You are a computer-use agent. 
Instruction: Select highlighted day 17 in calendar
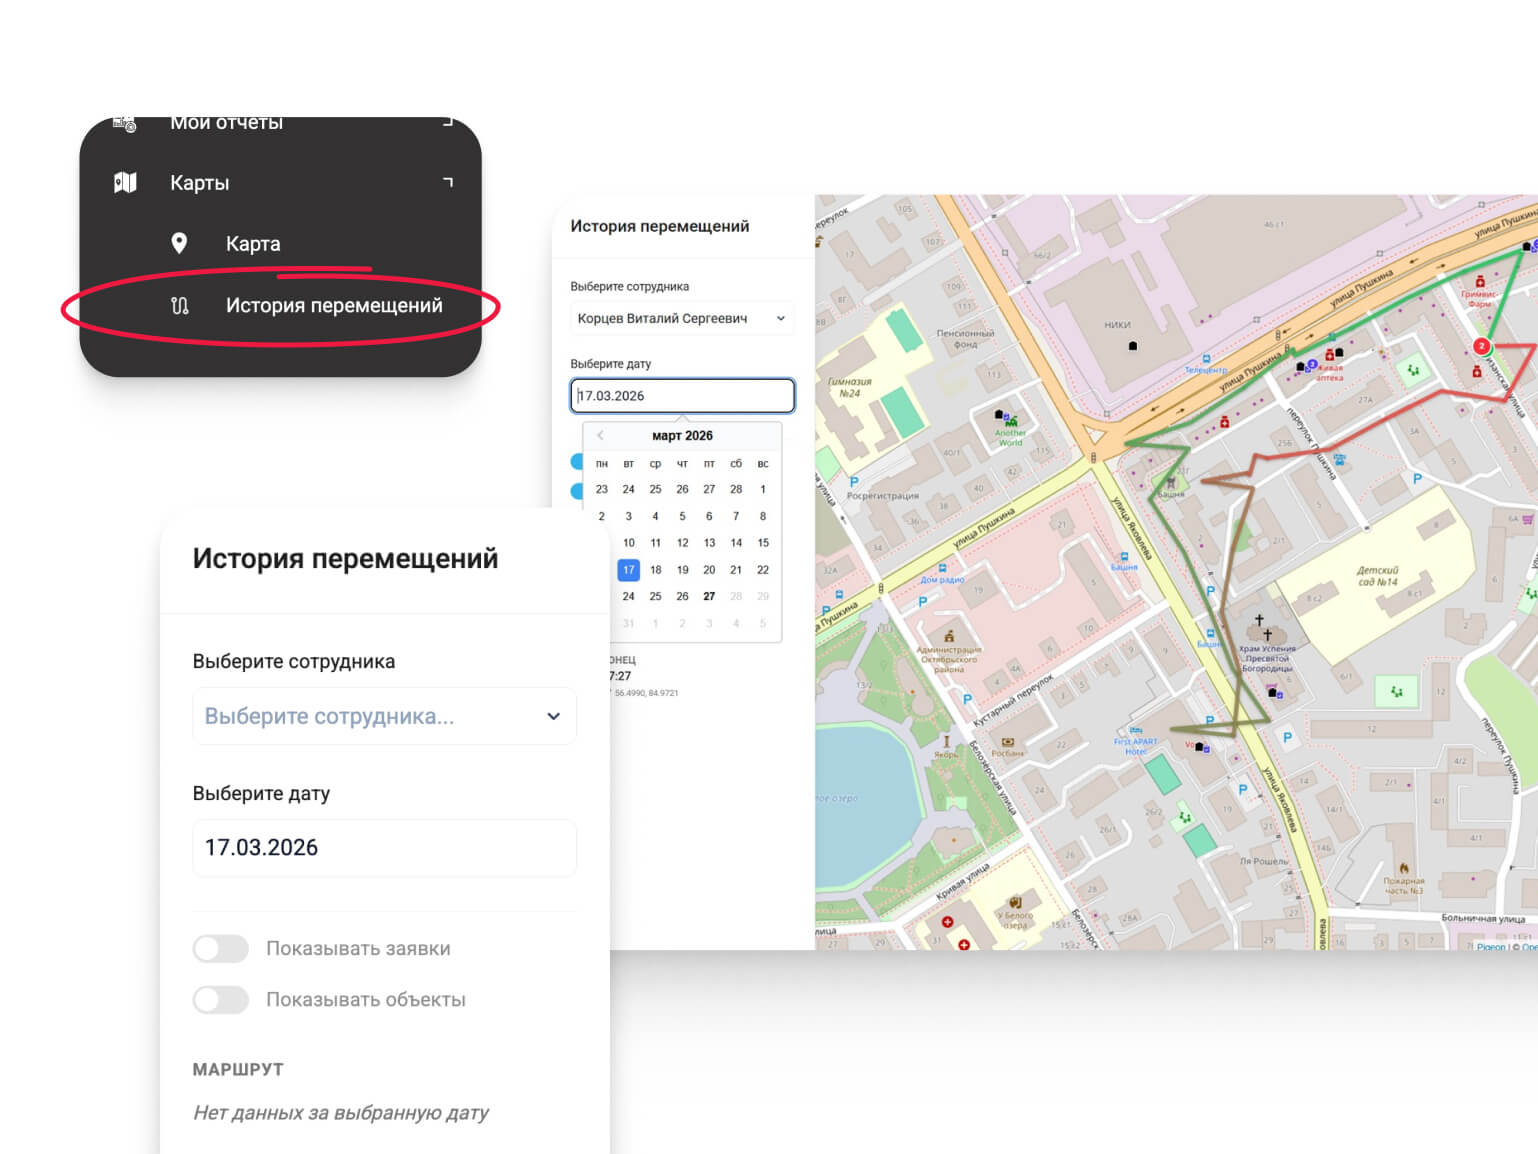click(628, 569)
